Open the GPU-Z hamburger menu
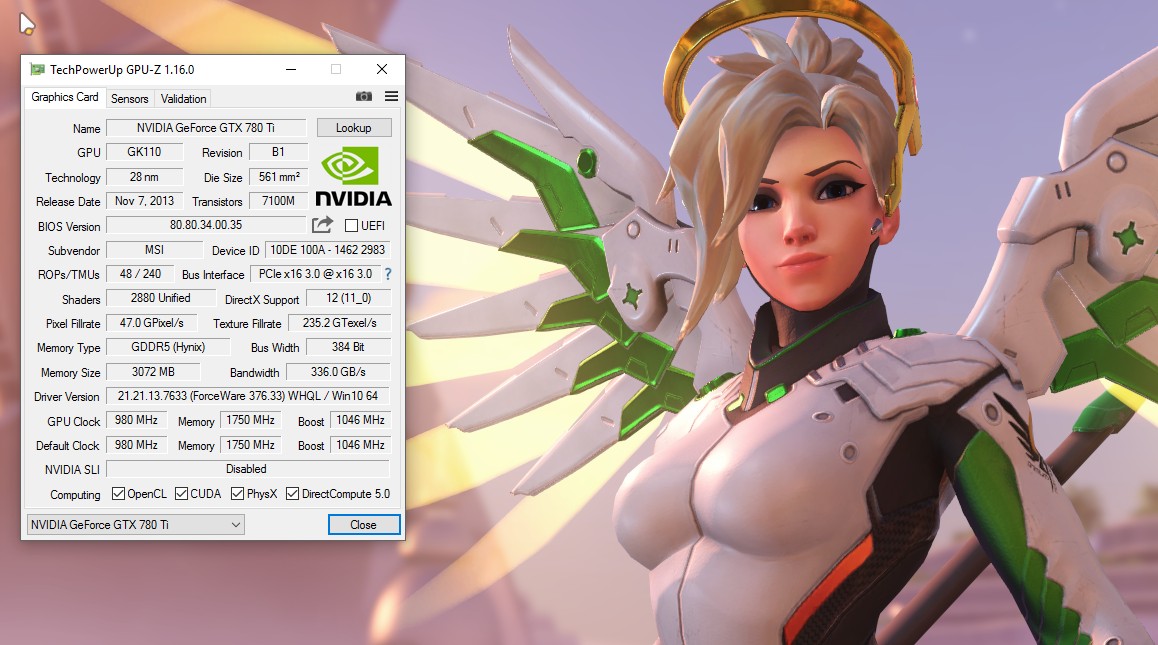1158x645 pixels. coord(391,96)
